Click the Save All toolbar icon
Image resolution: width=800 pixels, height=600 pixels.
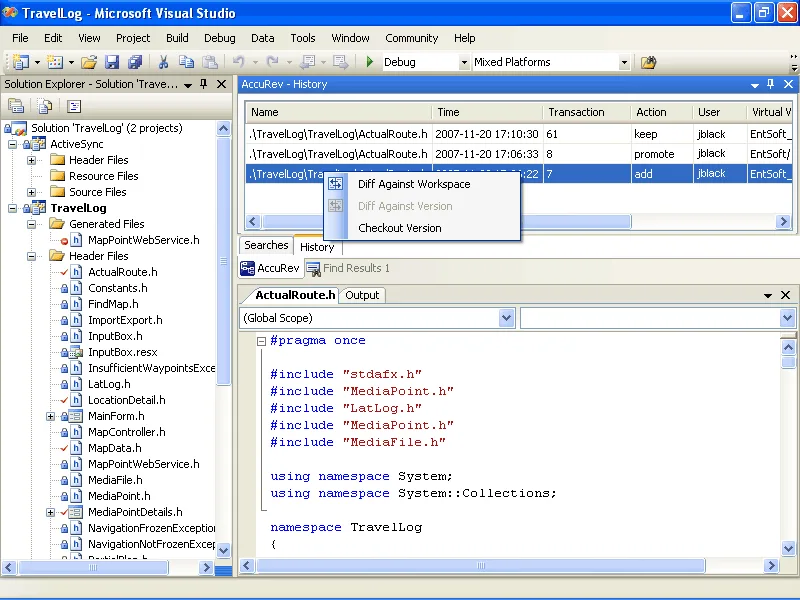[x=135, y=62]
